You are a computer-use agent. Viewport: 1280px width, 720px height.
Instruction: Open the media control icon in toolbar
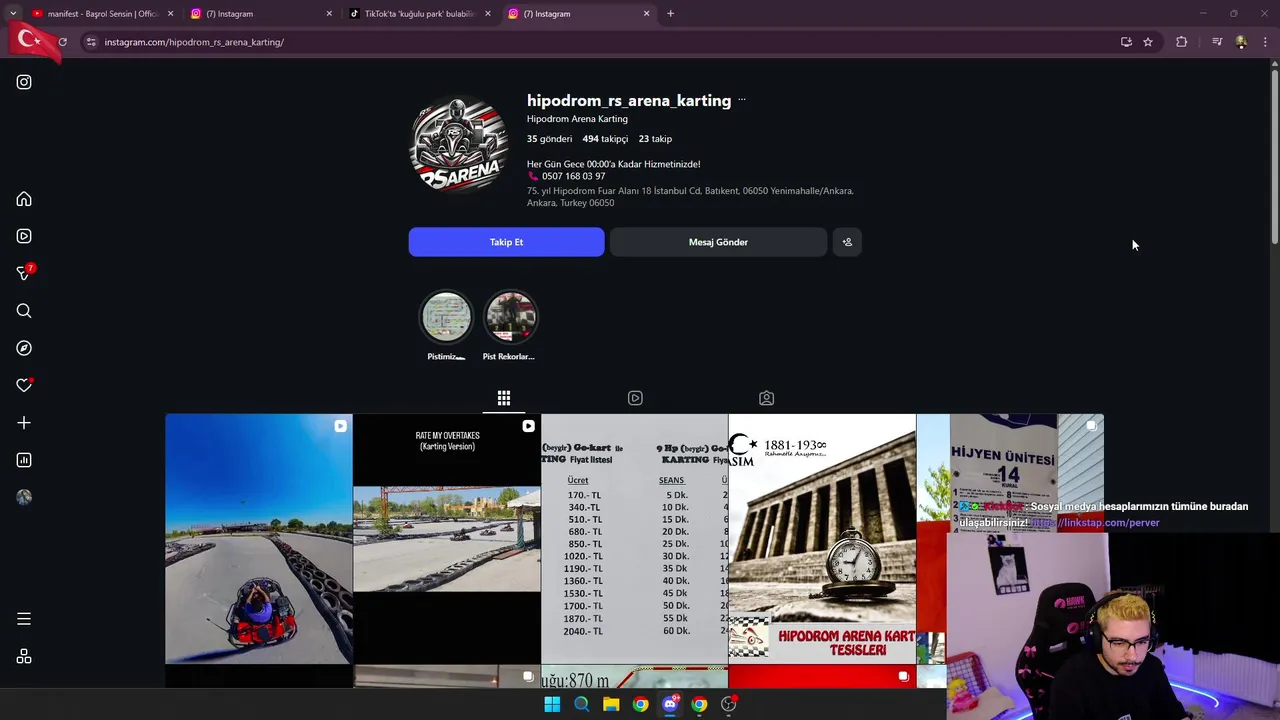pos(1217,42)
